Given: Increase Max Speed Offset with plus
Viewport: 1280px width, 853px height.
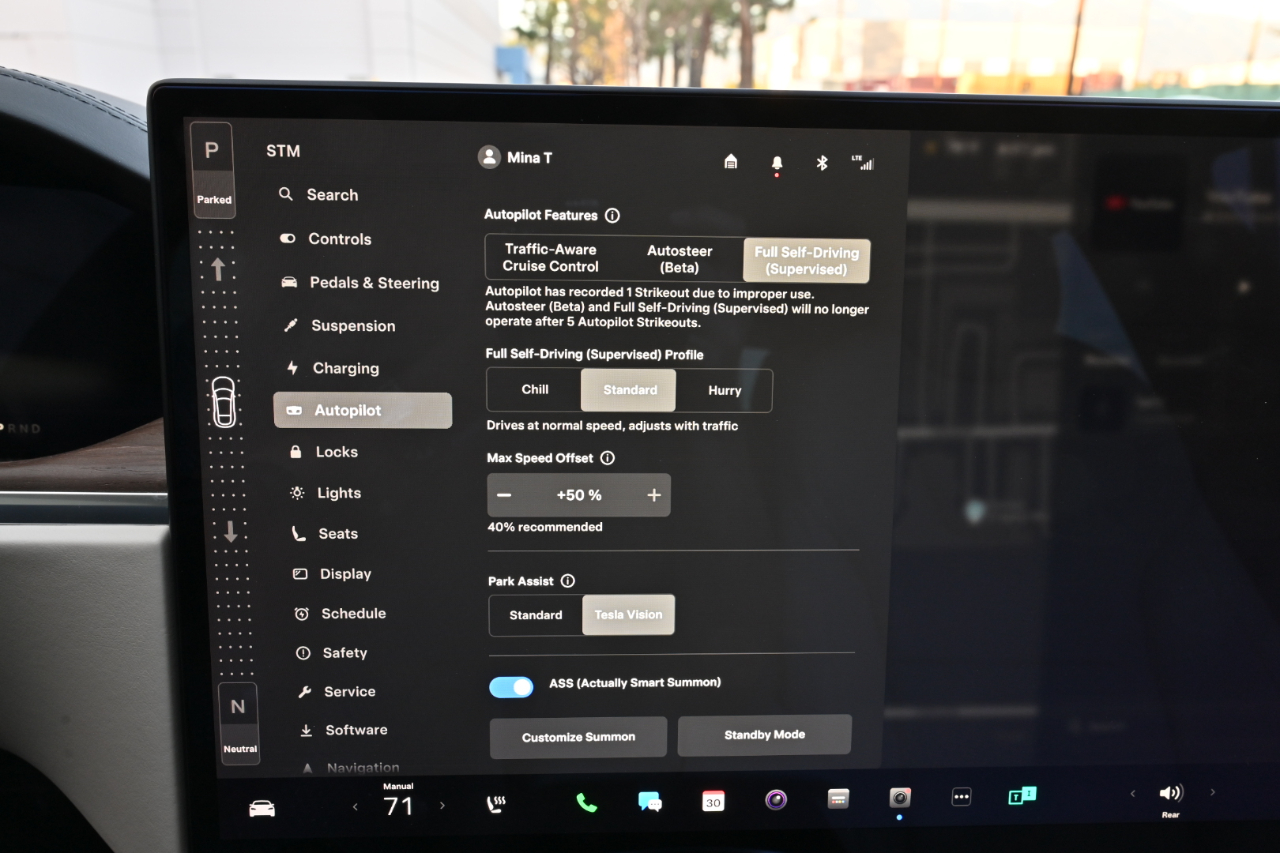Looking at the screenshot, I should [654, 495].
